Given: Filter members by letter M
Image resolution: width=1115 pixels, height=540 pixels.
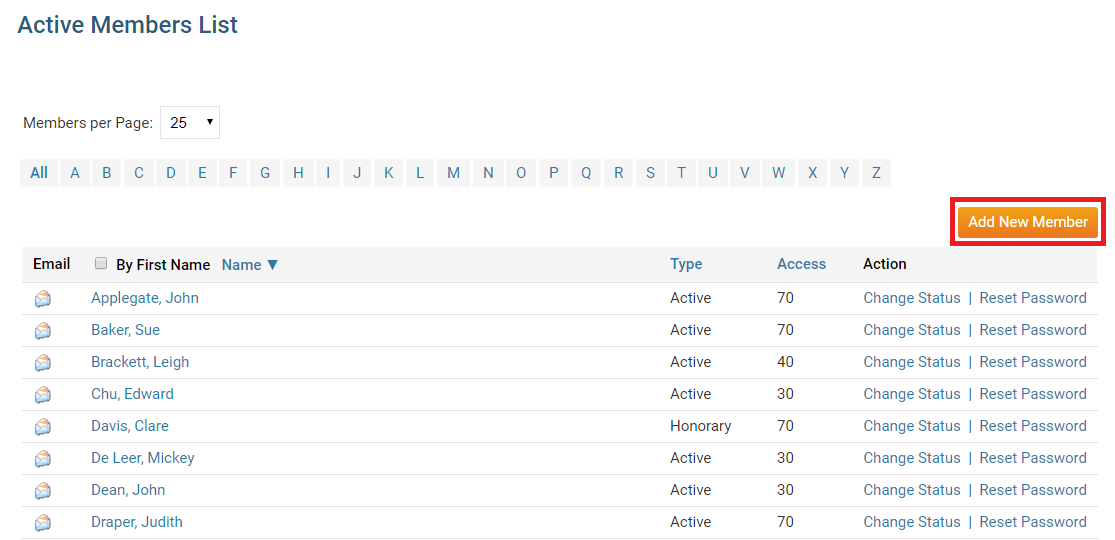Looking at the screenshot, I should pyautogui.click(x=453, y=173).
